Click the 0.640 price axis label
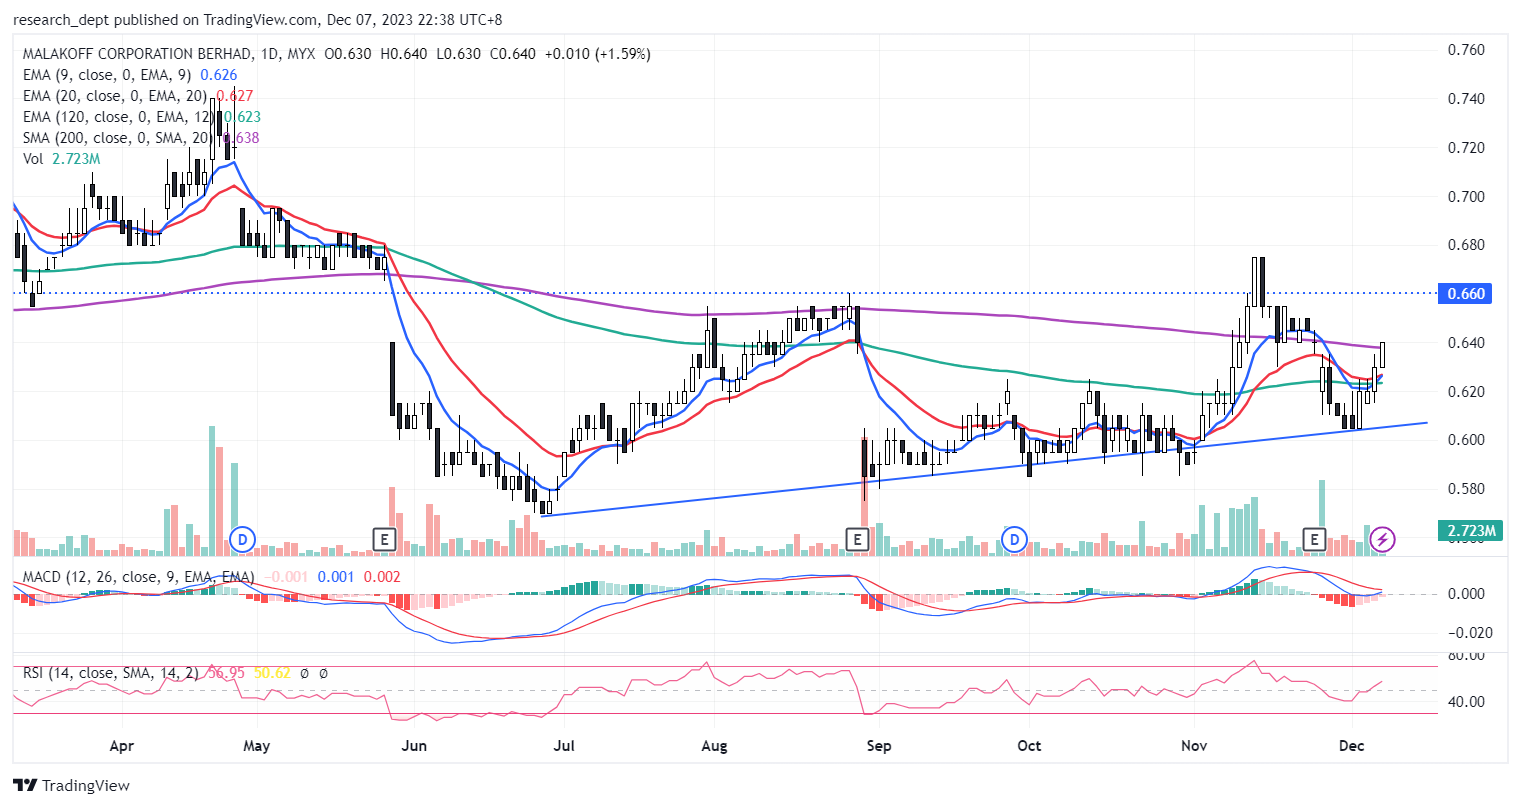The height and width of the screenshot is (807, 1521). pyautogui.click(x=1466, y=343)
